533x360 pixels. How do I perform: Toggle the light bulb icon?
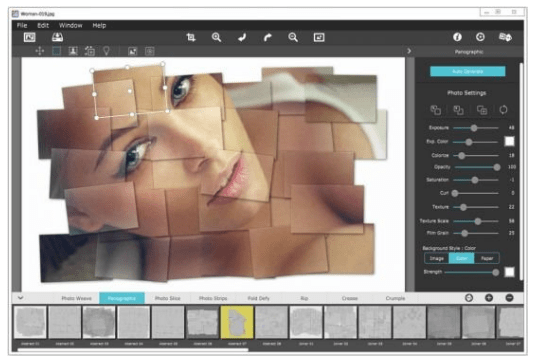pyautogui.click(x=106, y=51)
